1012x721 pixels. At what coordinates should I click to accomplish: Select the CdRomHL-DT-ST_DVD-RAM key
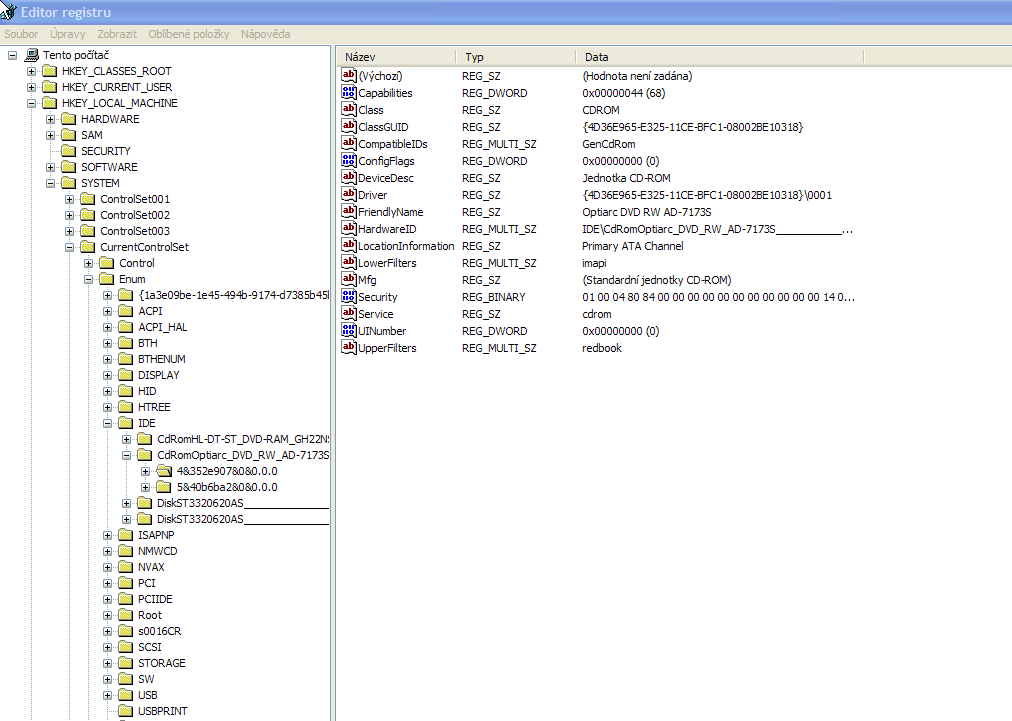[243, 439]
